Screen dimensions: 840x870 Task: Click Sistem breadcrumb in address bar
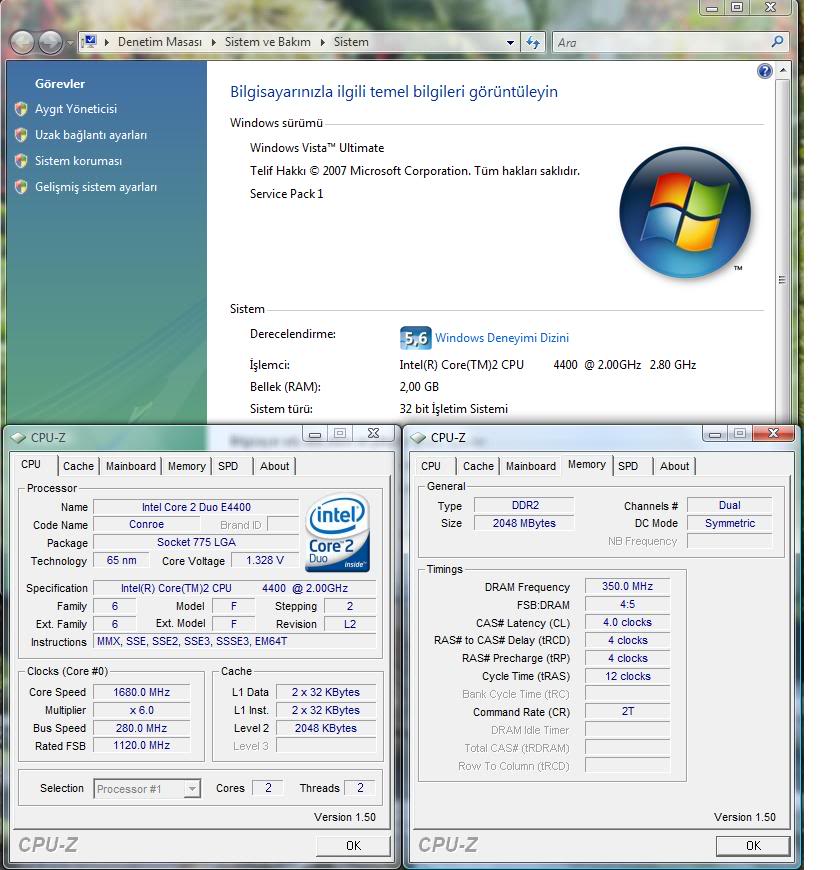[x=351, y=42]
